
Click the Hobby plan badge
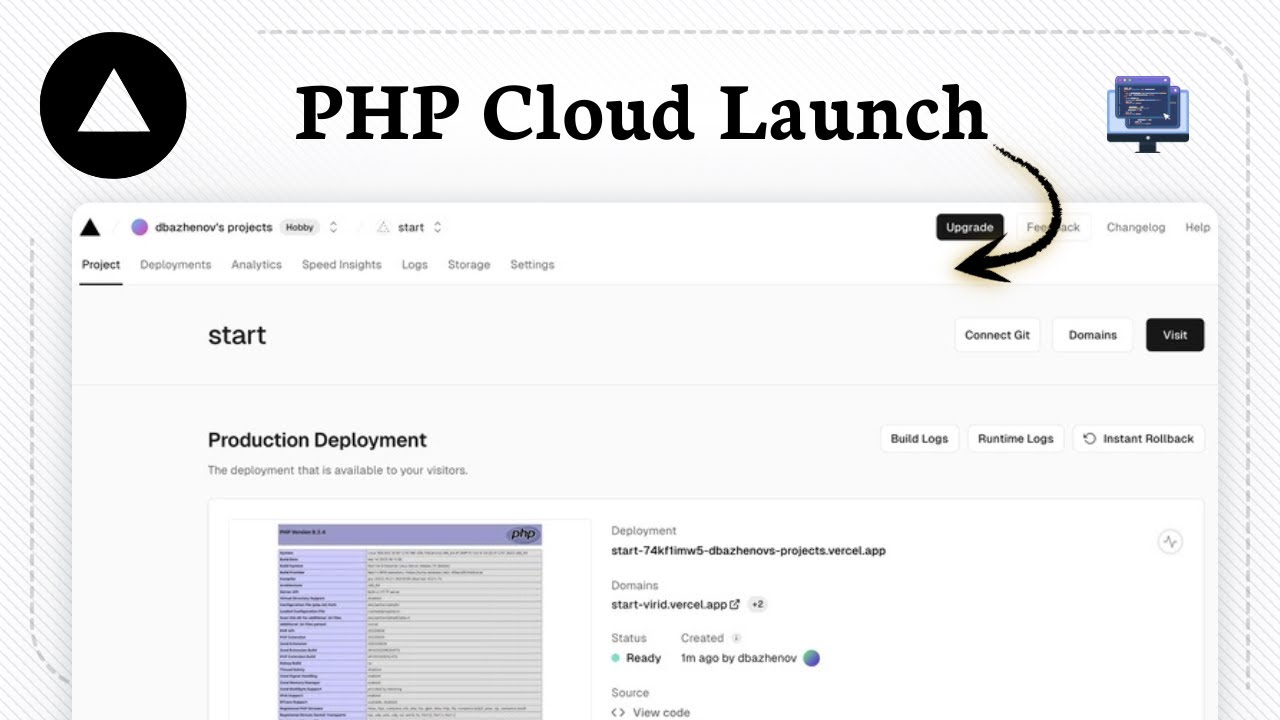[x=299, y=227]
